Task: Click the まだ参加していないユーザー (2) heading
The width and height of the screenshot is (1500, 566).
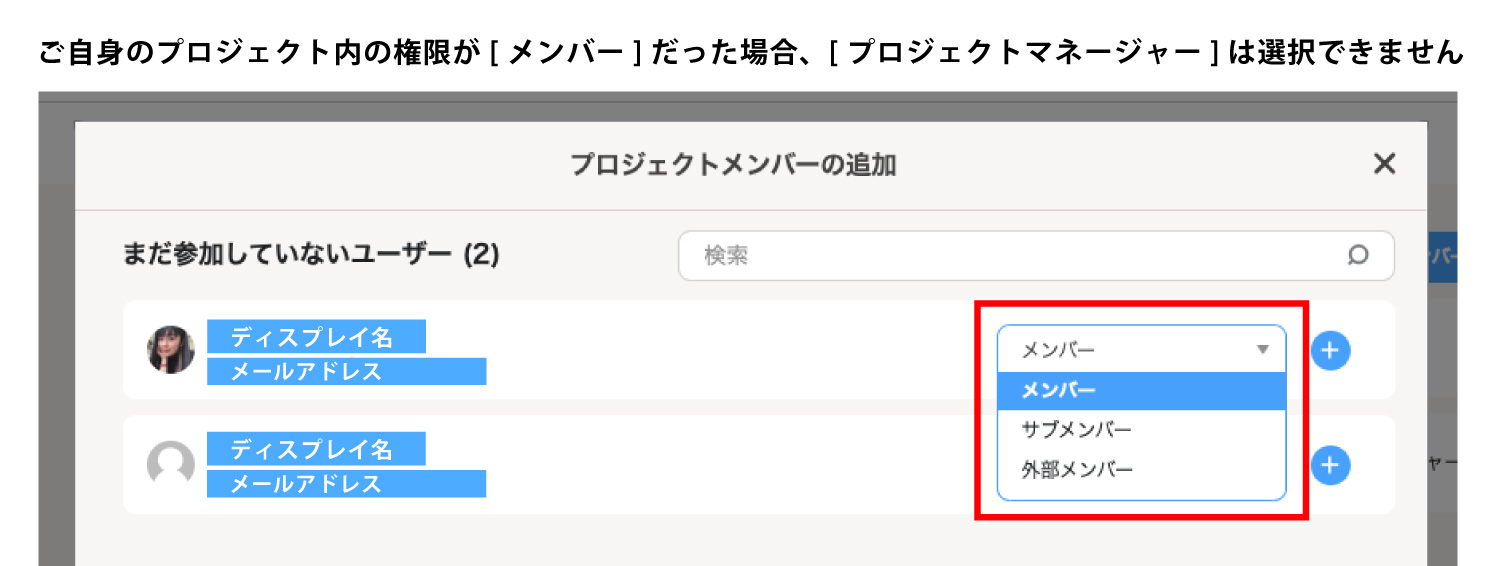Action: [310, 255]
